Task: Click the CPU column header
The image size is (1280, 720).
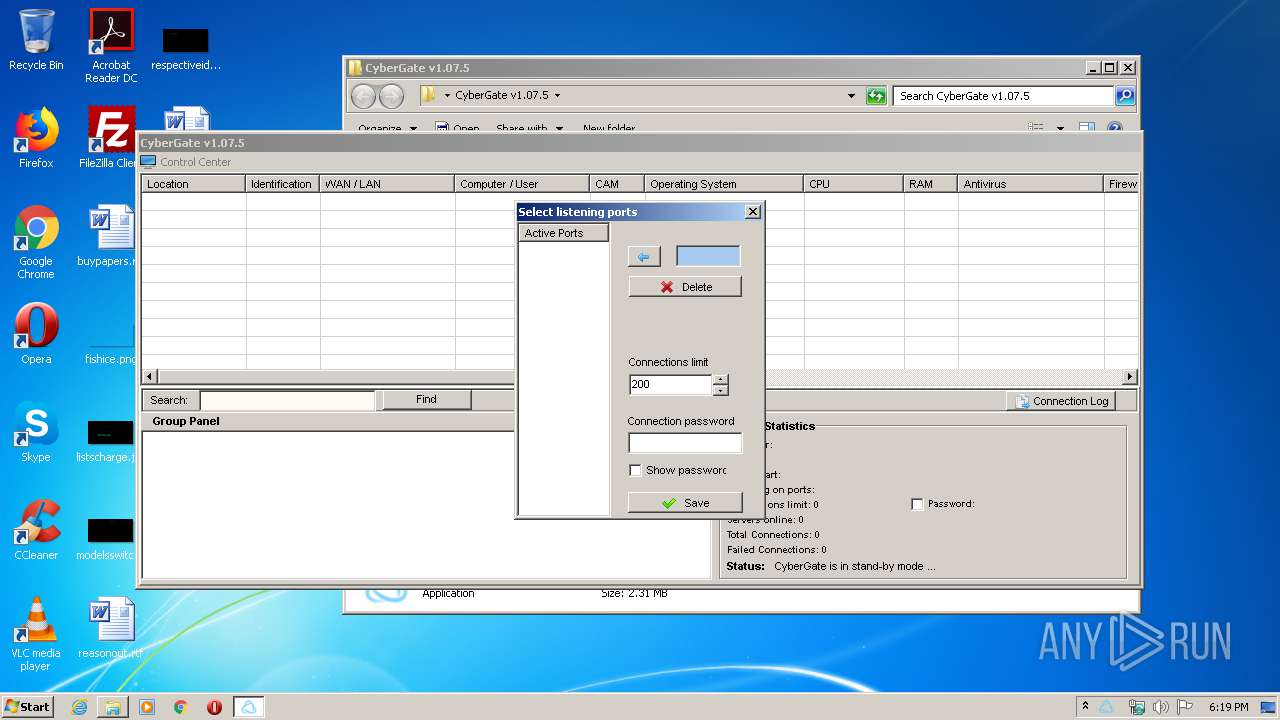Action: pyautogui.click(x=853, y=184)
